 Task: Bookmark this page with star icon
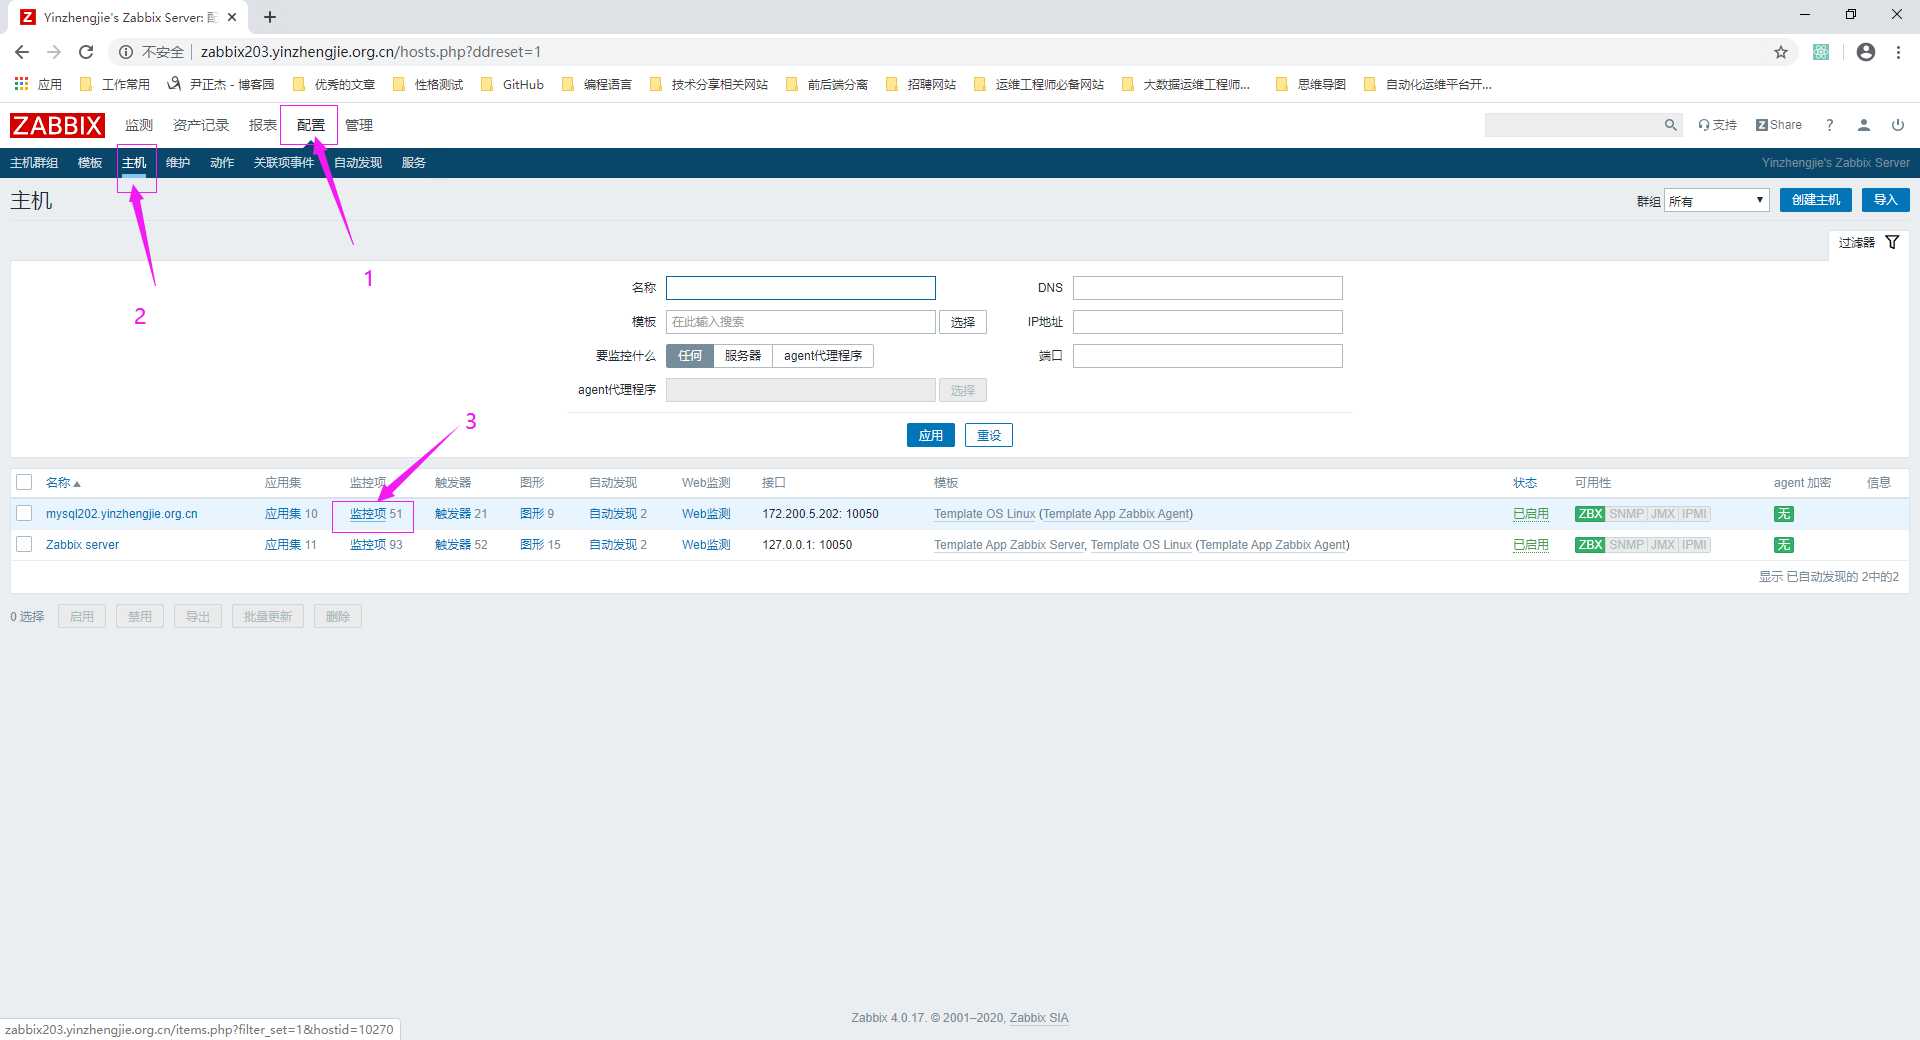pyautogui.click(x=1781, y=52)
